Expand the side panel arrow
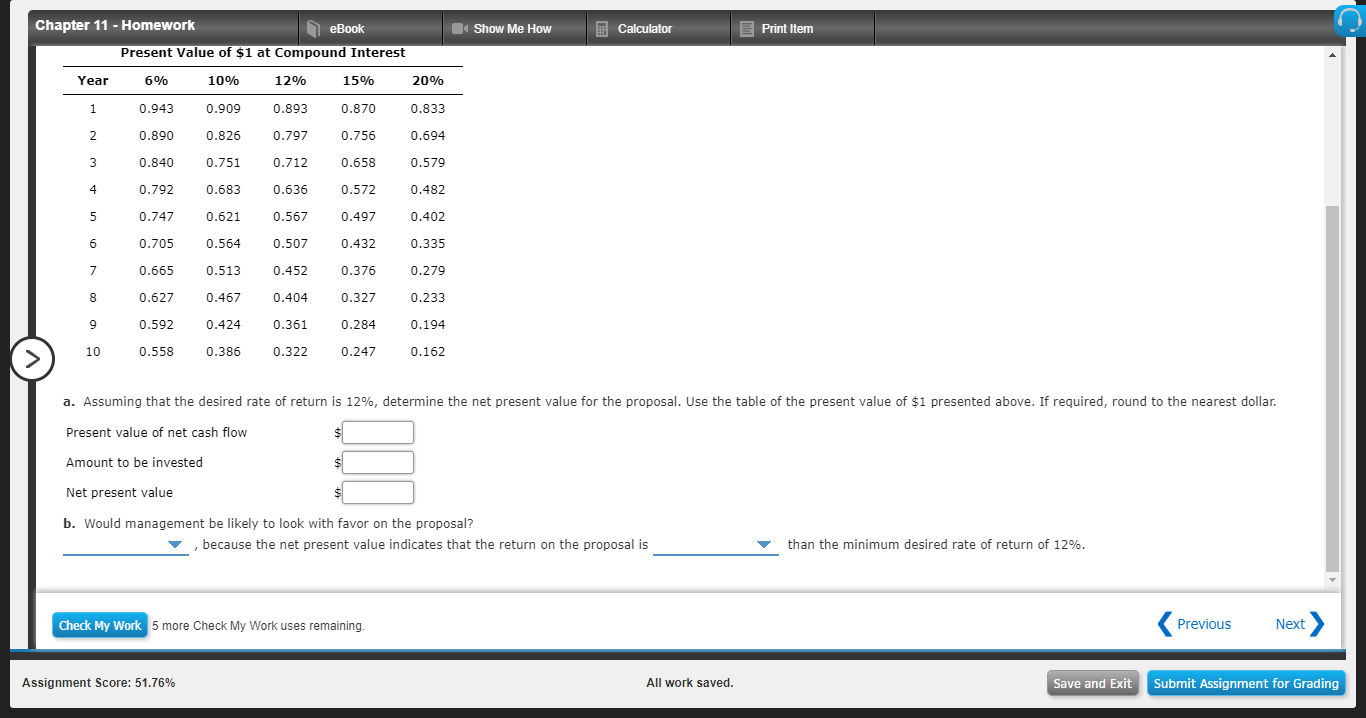 33,358
